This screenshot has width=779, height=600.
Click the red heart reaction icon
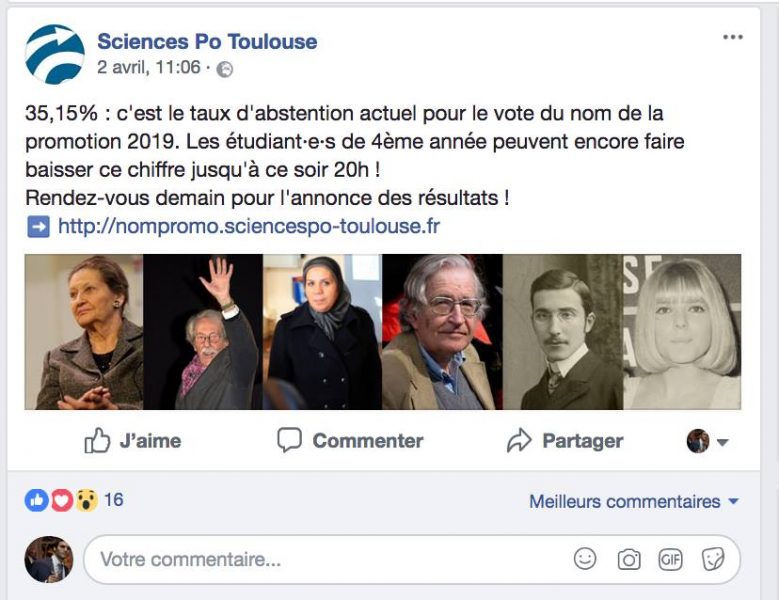click(61, 500)
